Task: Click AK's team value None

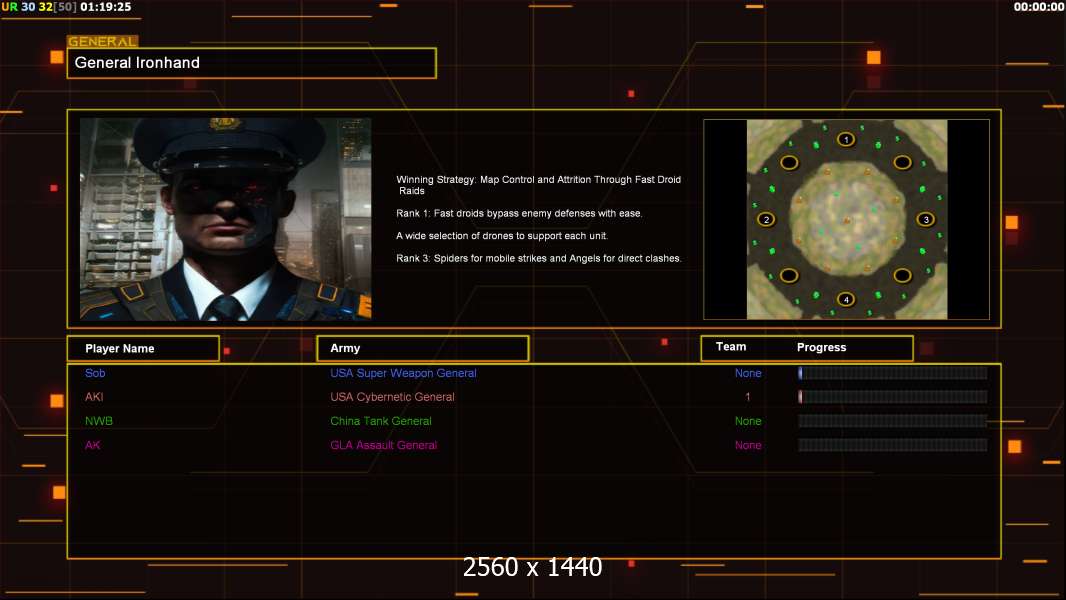Action: (748, 445)
